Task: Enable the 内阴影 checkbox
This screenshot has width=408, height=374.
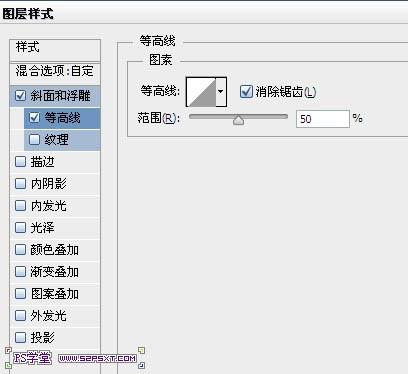Action: coord(20,184)
